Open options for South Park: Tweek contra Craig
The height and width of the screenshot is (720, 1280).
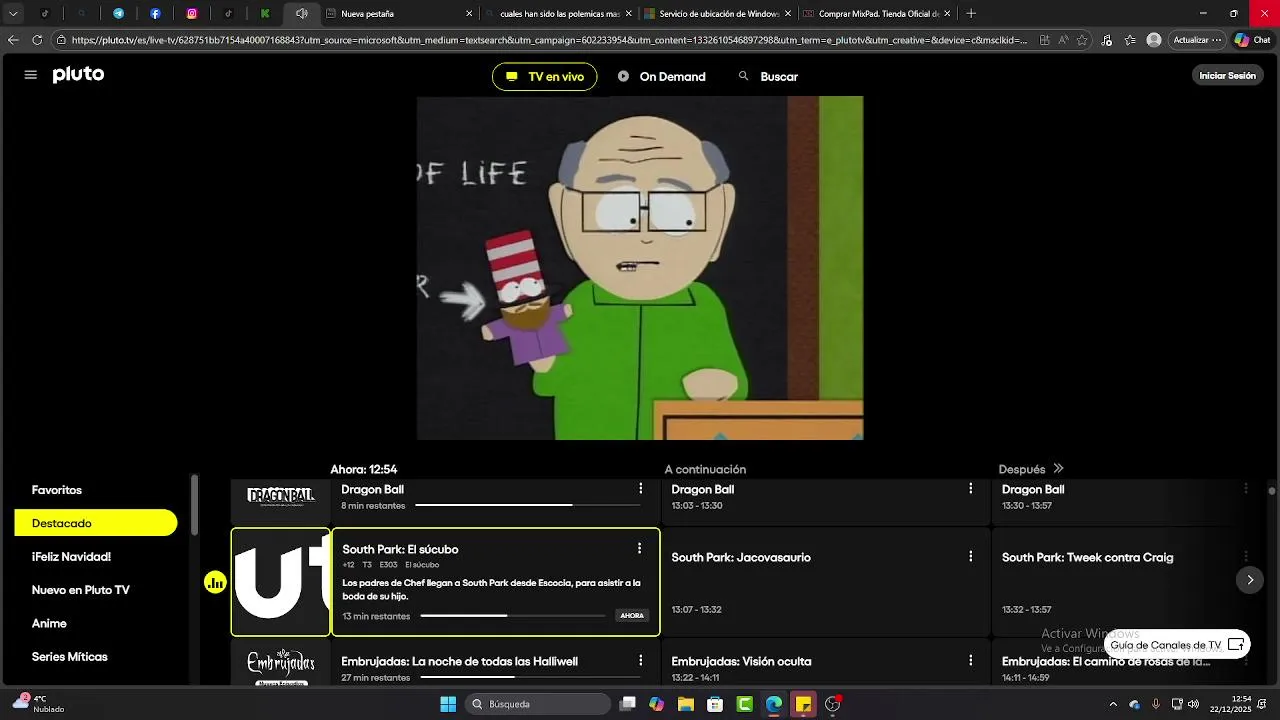[1246, 557]
